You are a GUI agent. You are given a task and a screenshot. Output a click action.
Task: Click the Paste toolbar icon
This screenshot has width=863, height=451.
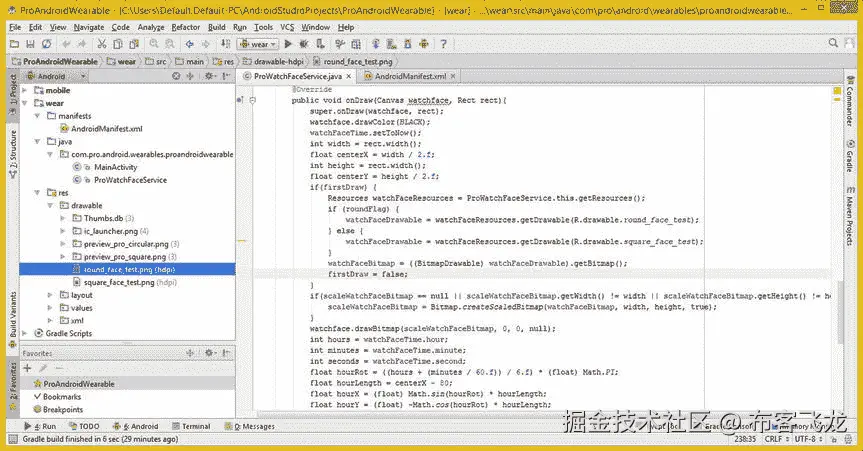134,44
